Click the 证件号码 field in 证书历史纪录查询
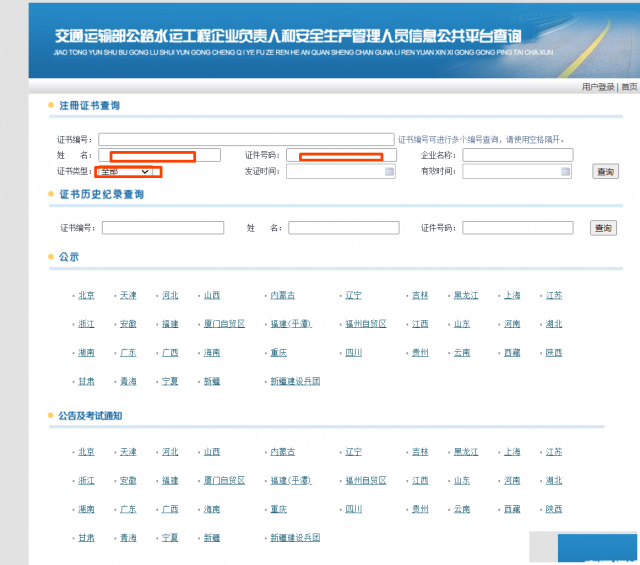The height and width of the screenshot is (565, 640). (x=516, y=228)
